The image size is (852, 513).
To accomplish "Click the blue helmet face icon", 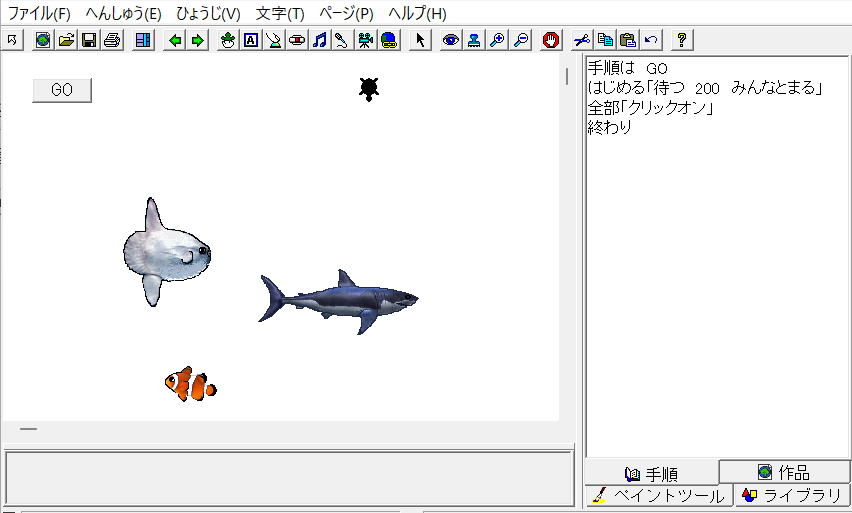I will coord(389,40).
